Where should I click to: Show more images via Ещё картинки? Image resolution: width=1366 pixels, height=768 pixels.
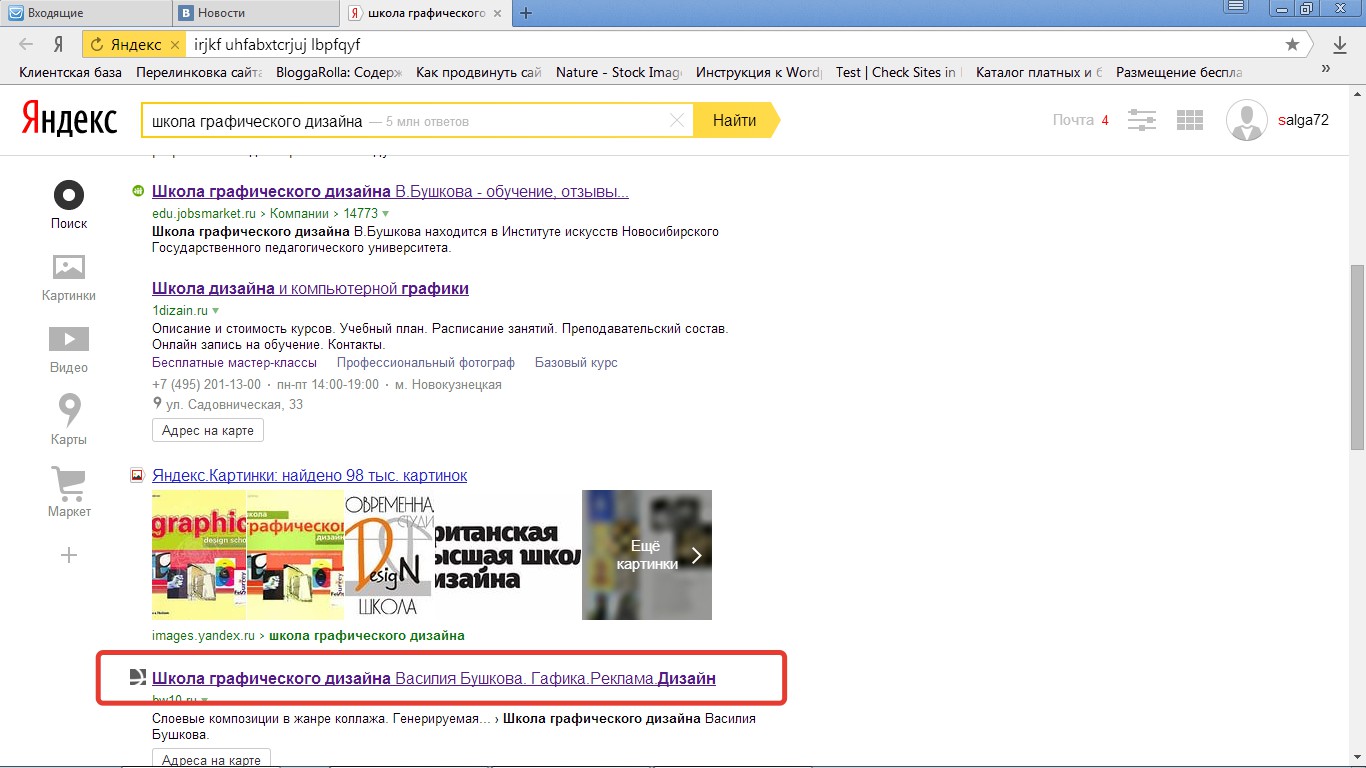coord(647,555)
